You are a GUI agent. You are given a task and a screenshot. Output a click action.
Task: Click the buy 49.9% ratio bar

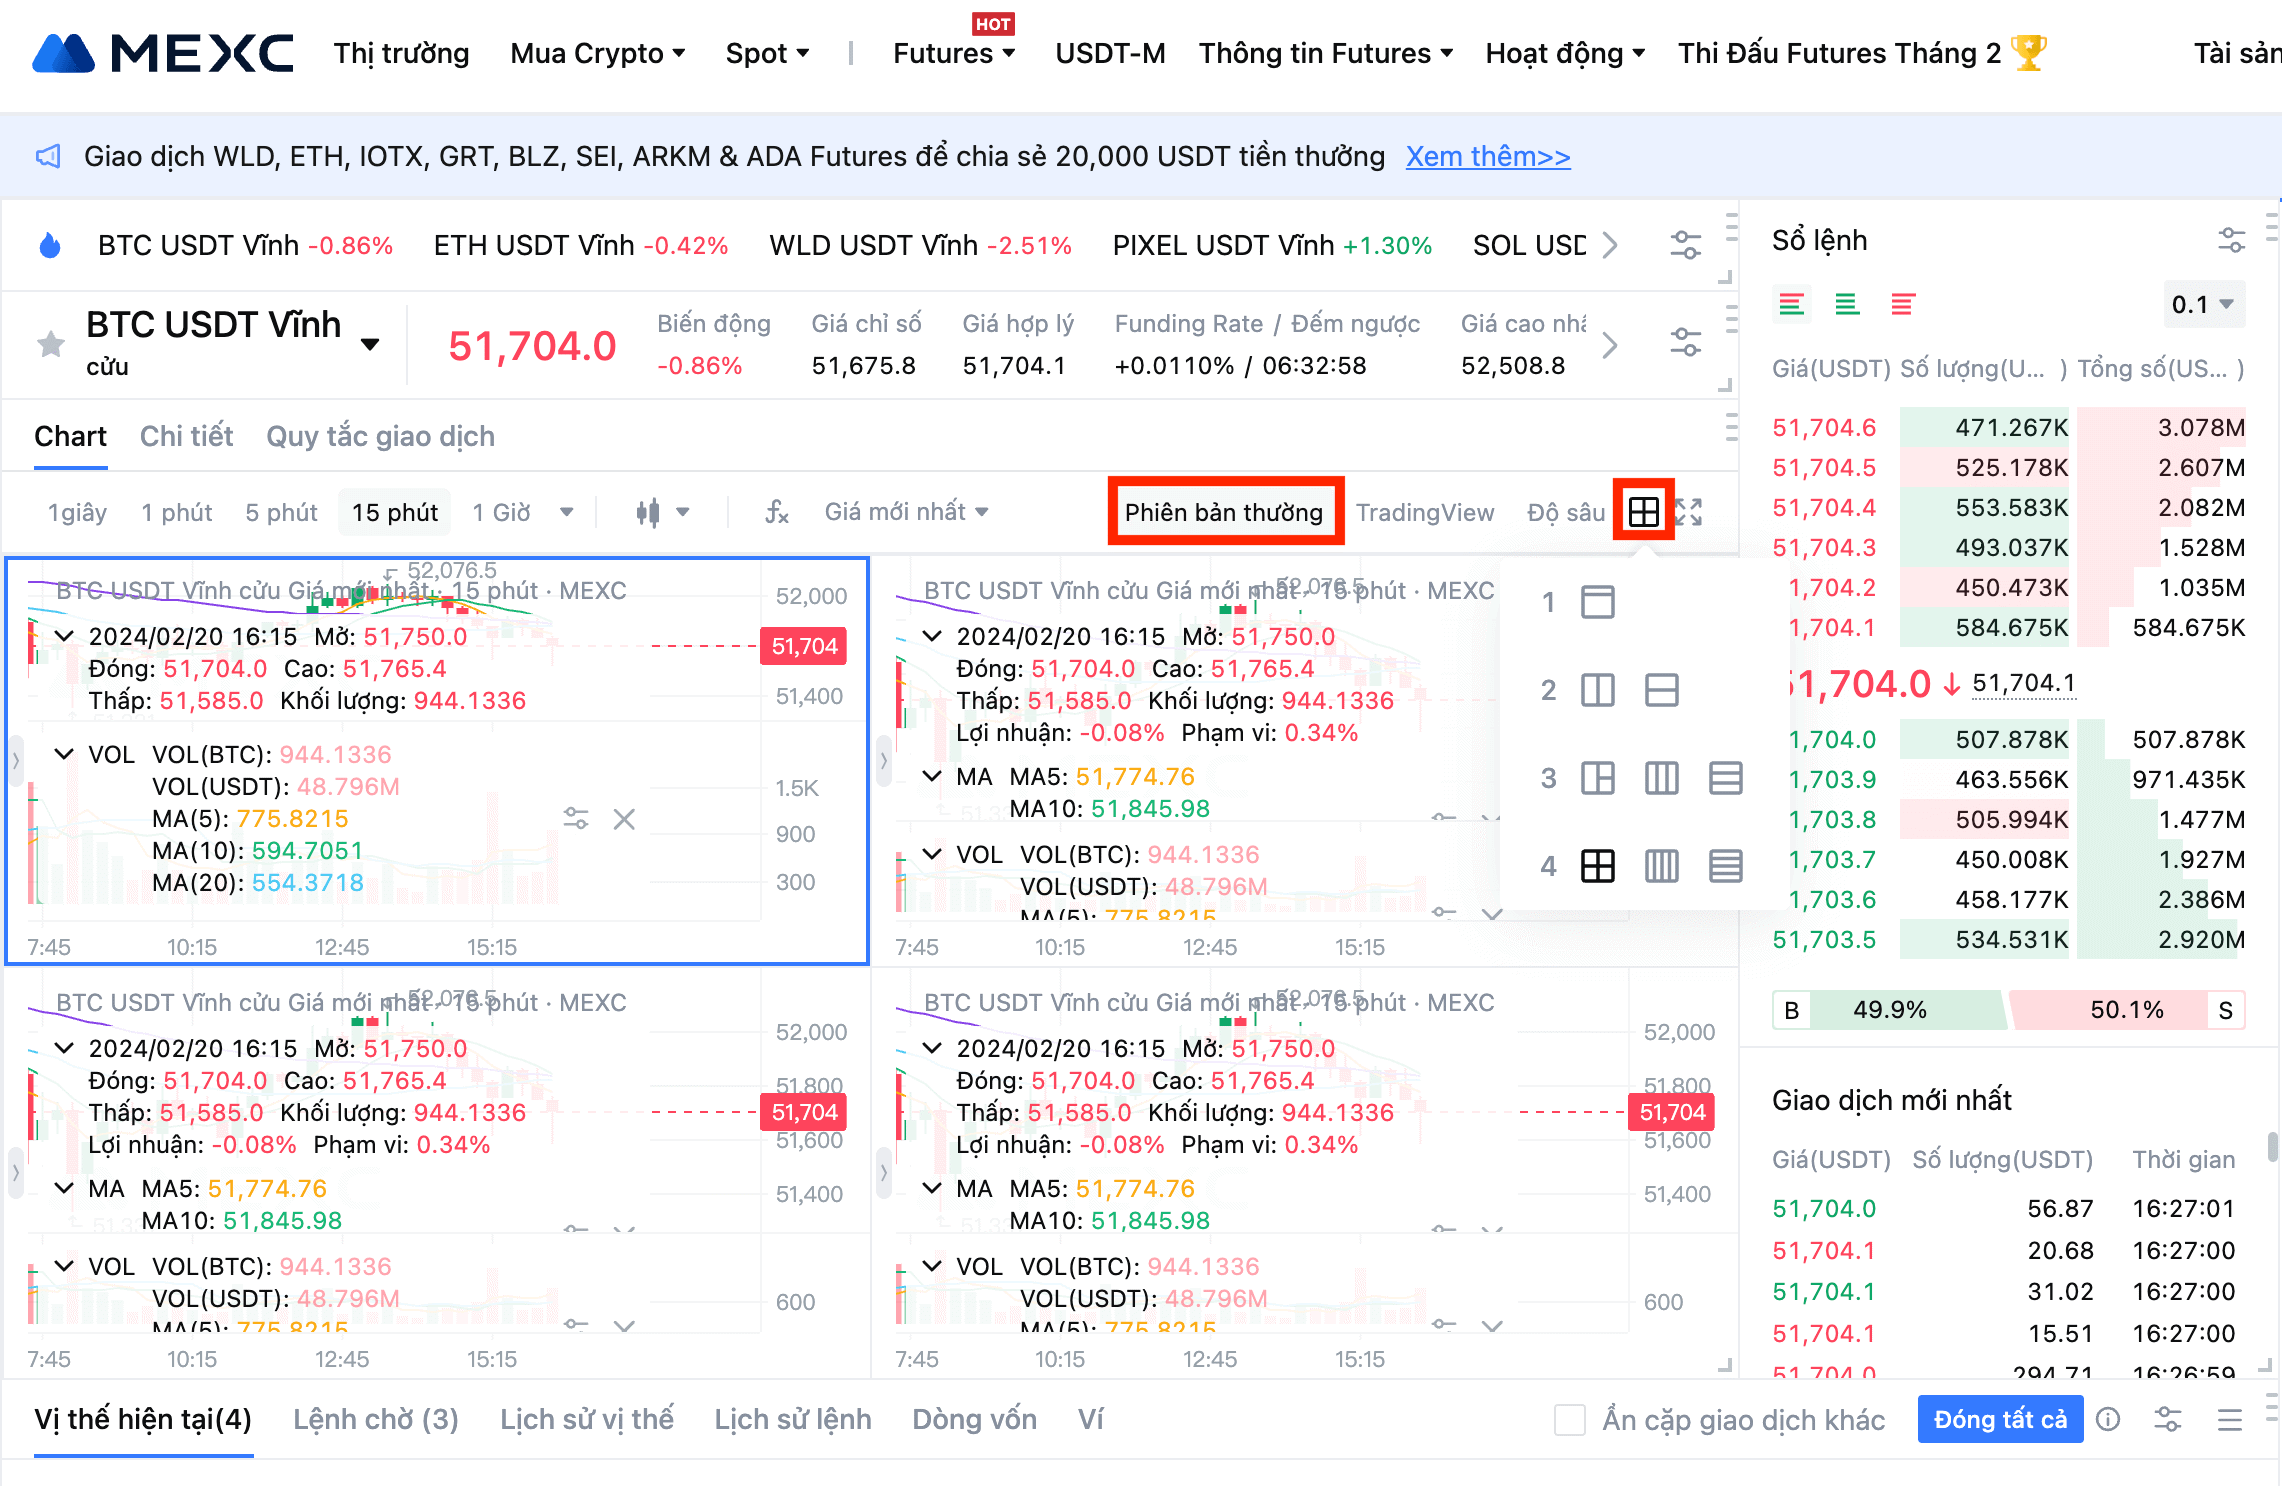(1890, 1010)
